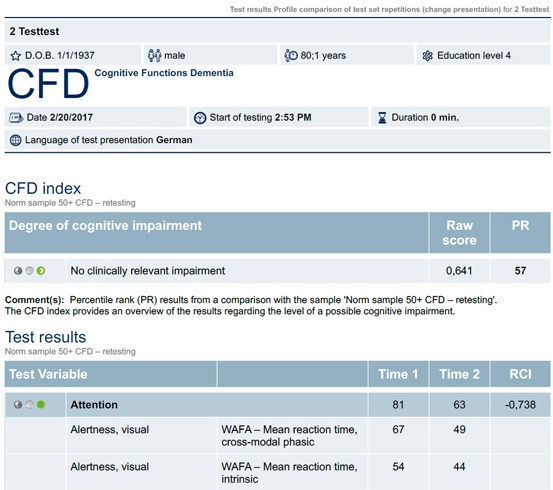Click the Raw score column header

tap(459, 232)
